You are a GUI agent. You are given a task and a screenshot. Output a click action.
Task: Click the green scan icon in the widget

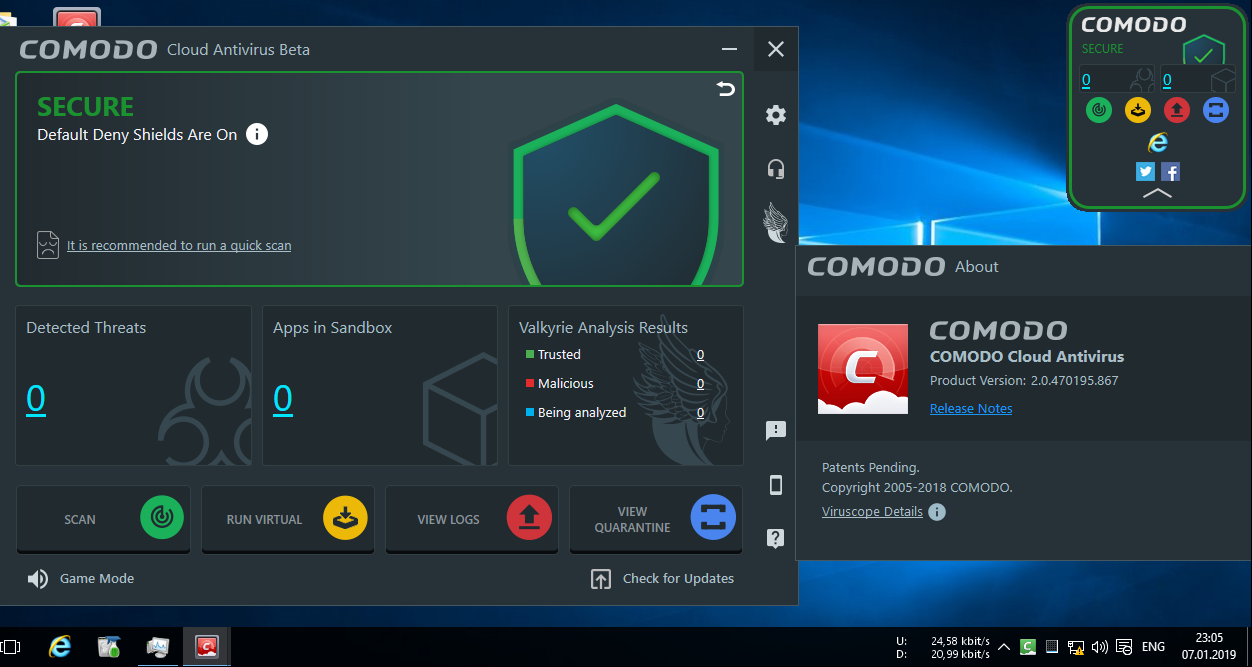click(x=1099, y=110)
